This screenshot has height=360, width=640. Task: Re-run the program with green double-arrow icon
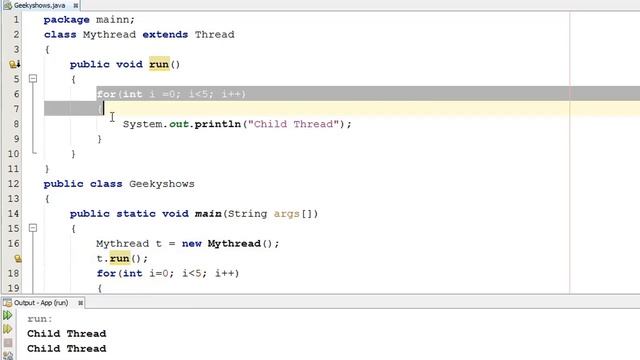point(7,315)
